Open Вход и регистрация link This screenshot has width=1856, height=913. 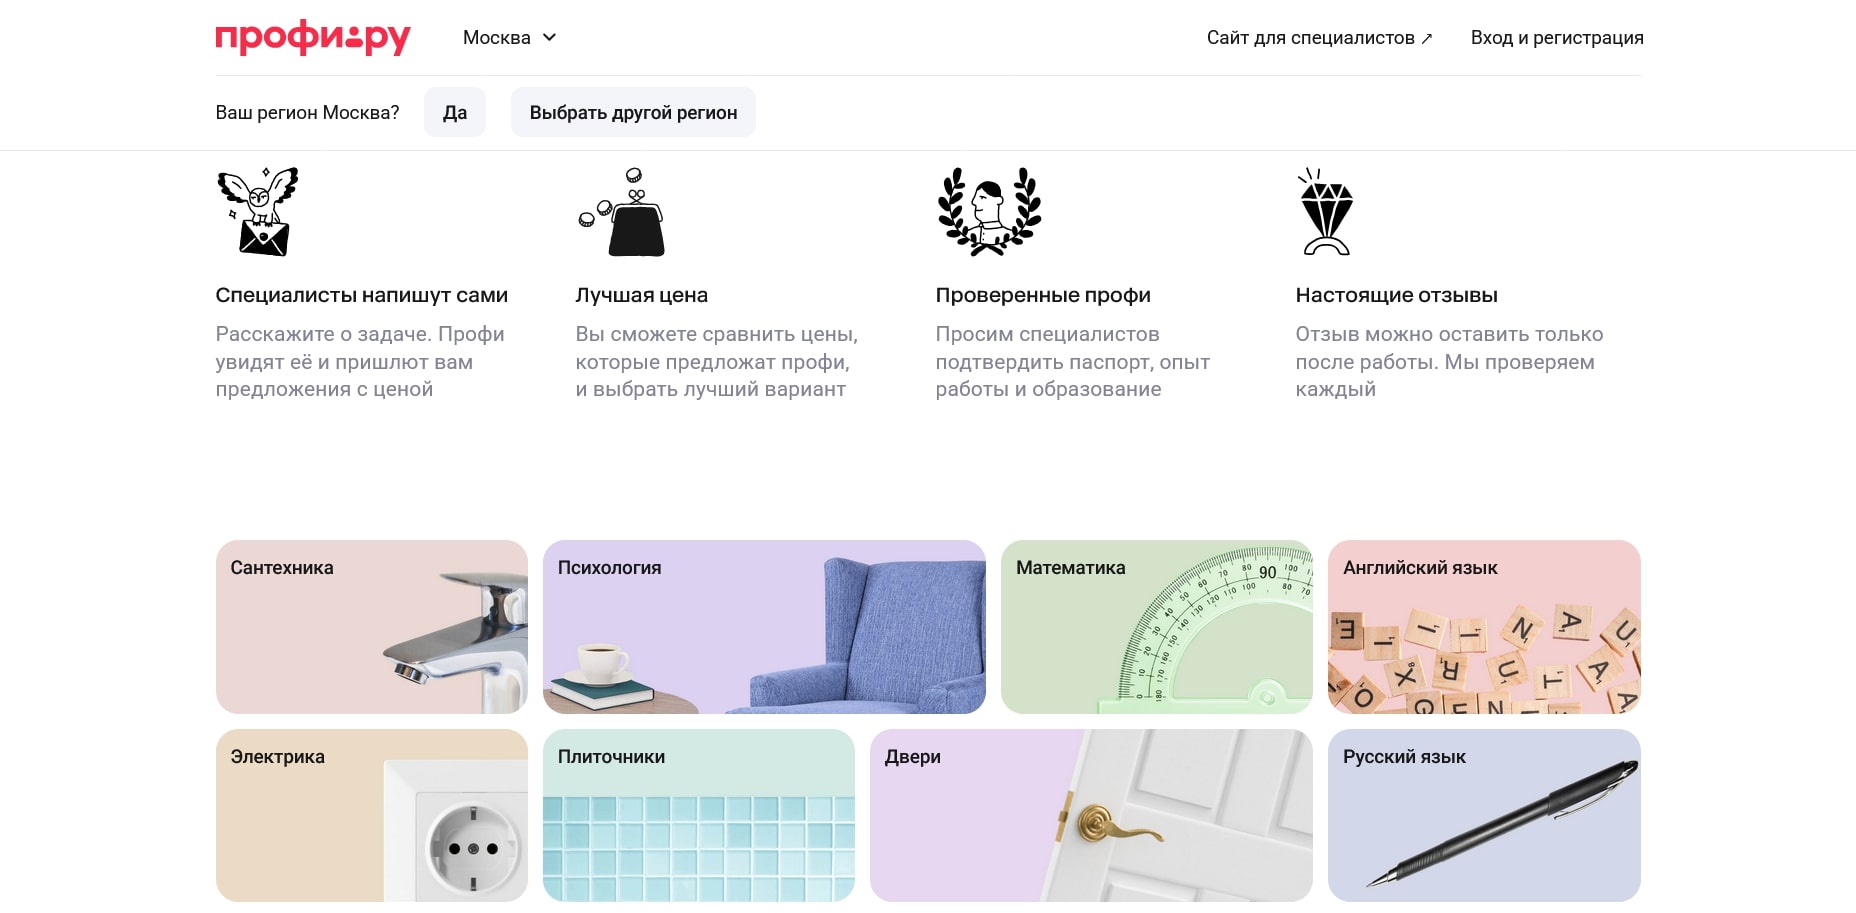(1556, 38)
